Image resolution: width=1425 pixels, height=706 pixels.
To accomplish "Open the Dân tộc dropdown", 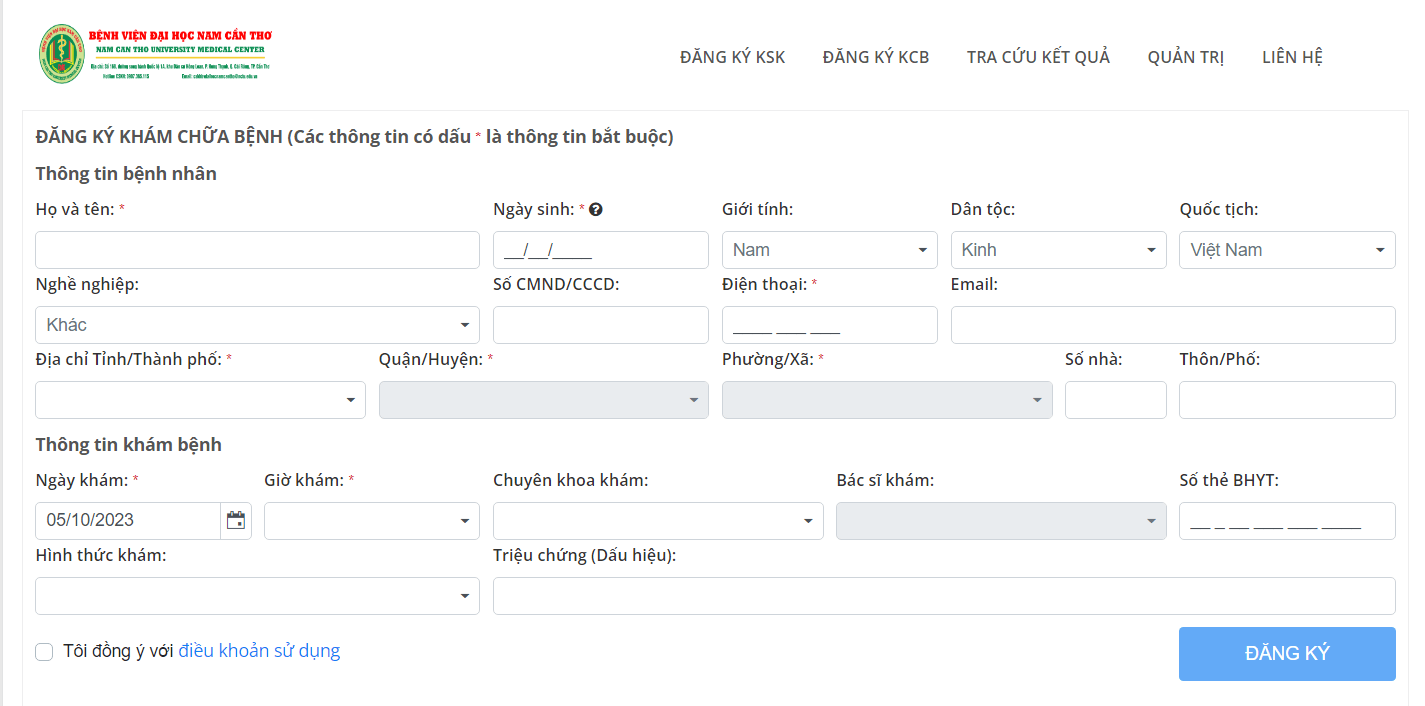I will 1058,250.
